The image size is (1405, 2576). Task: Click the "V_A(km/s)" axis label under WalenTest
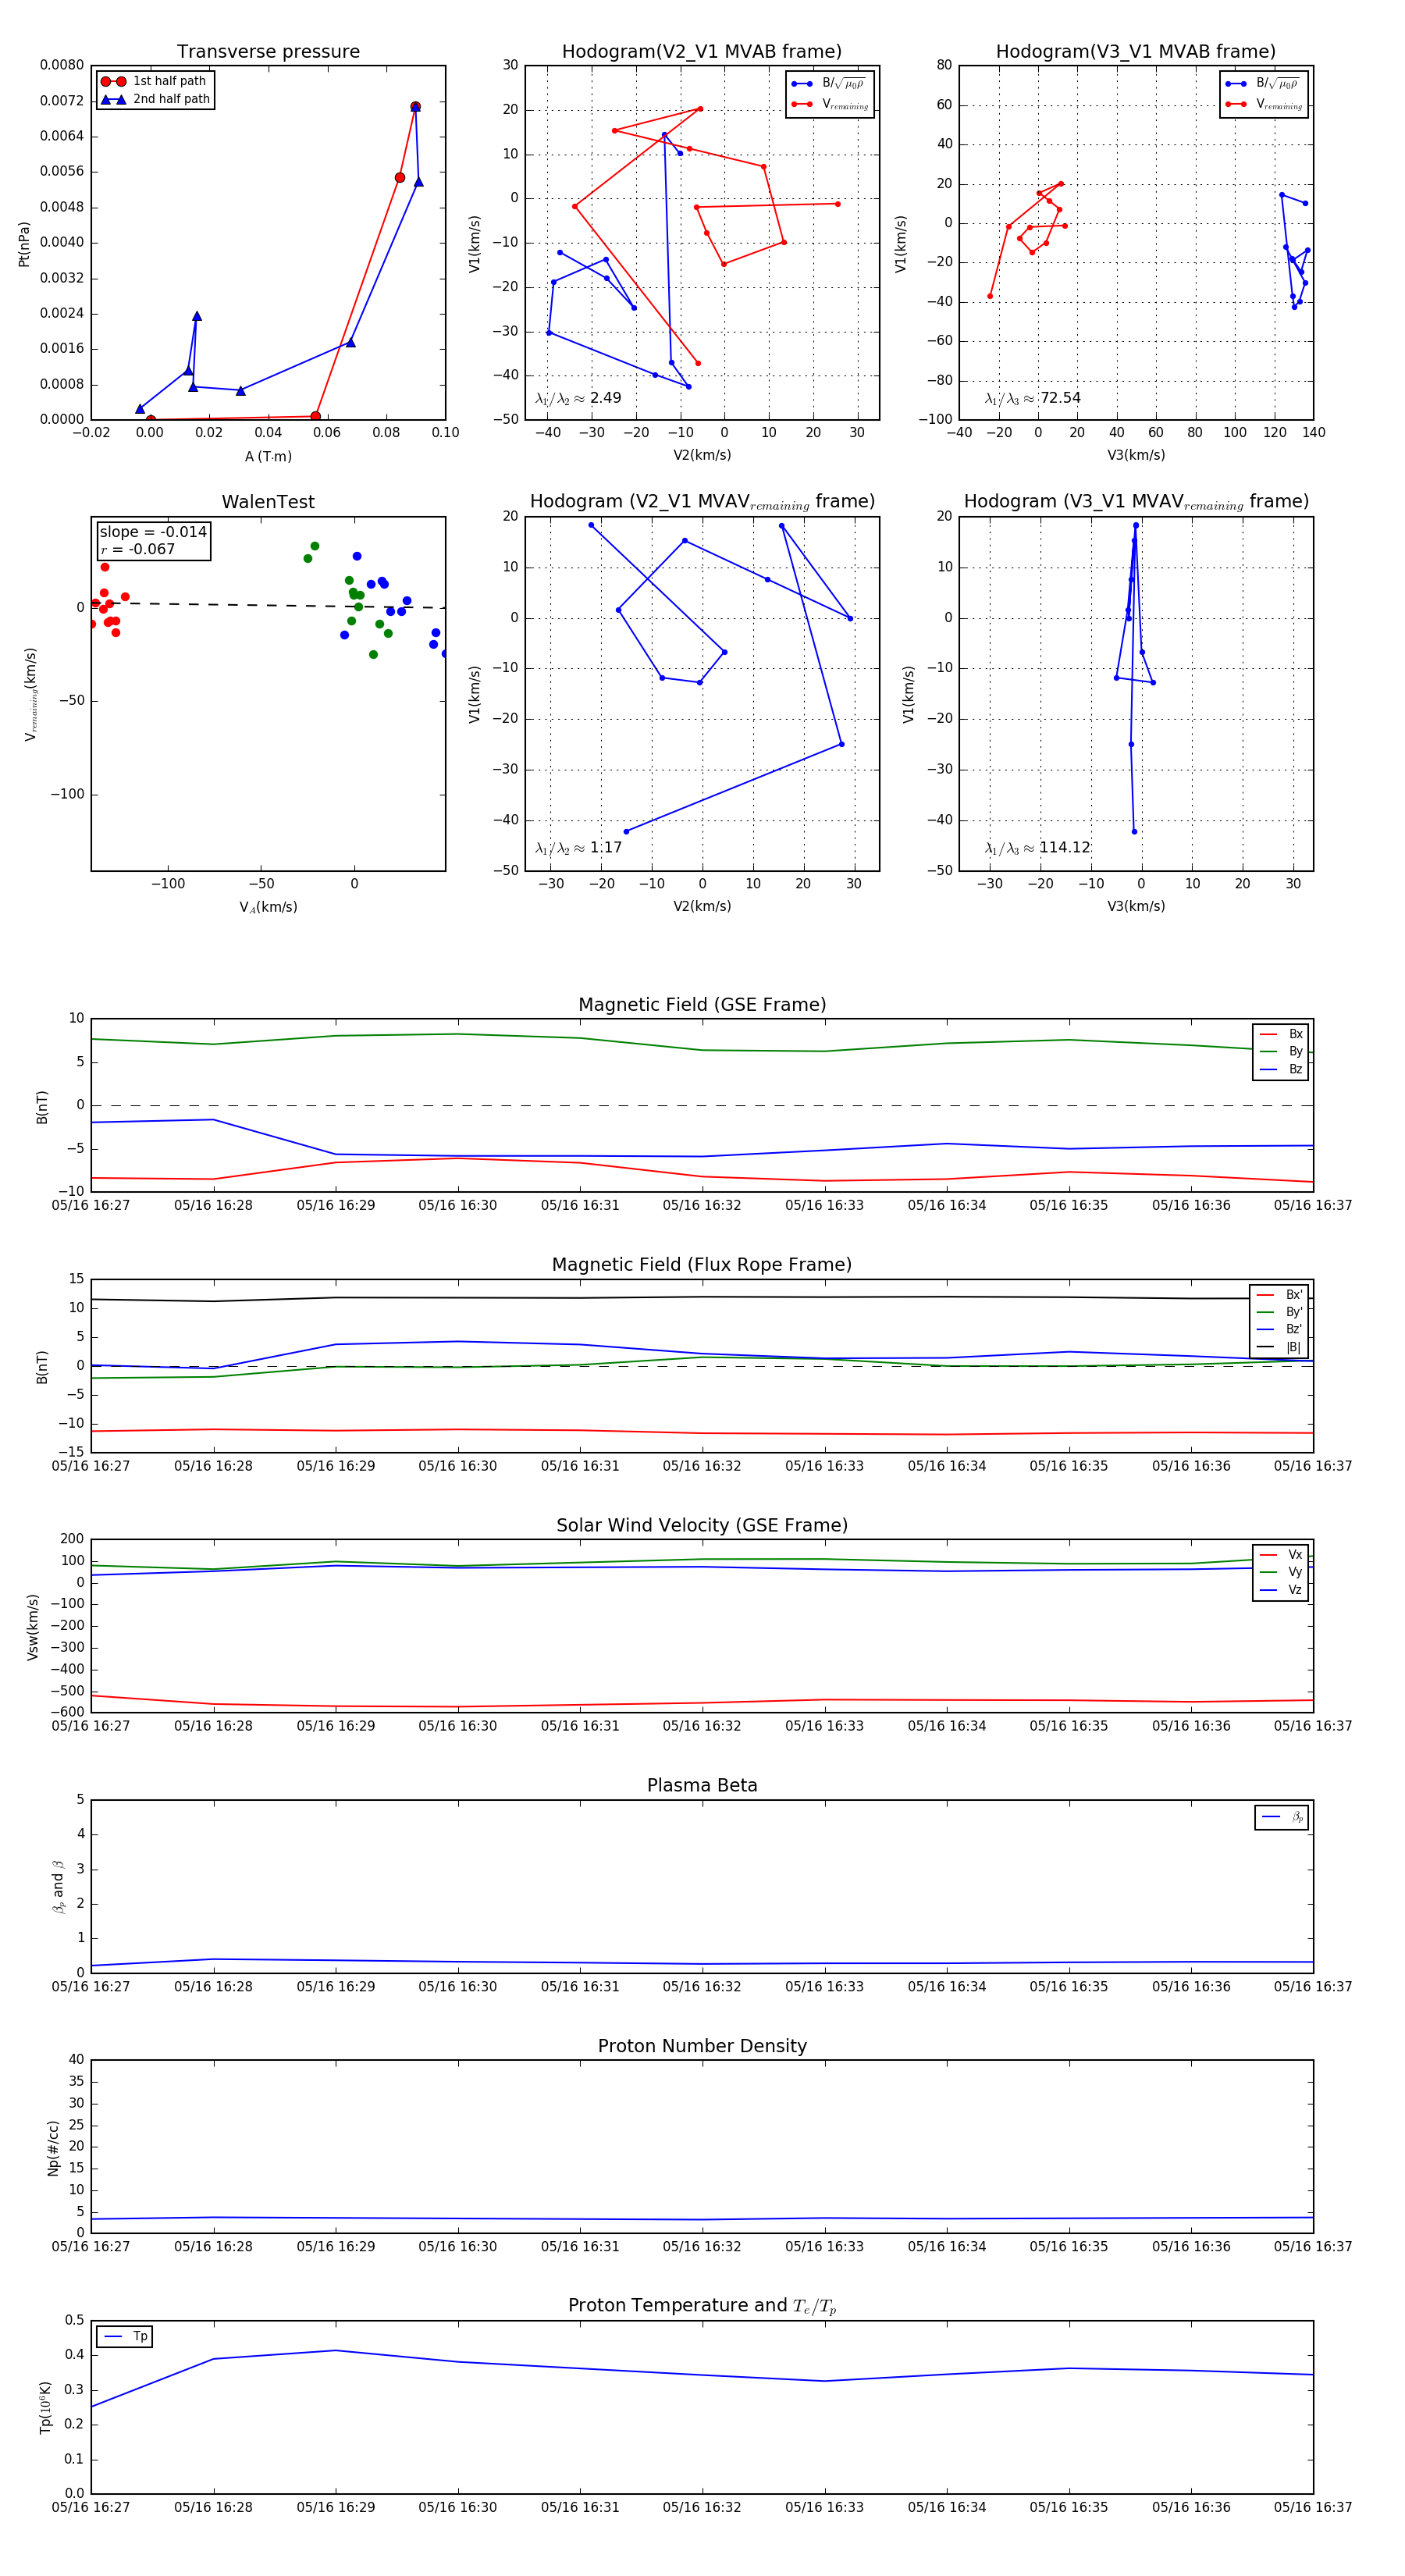point(268,907)
